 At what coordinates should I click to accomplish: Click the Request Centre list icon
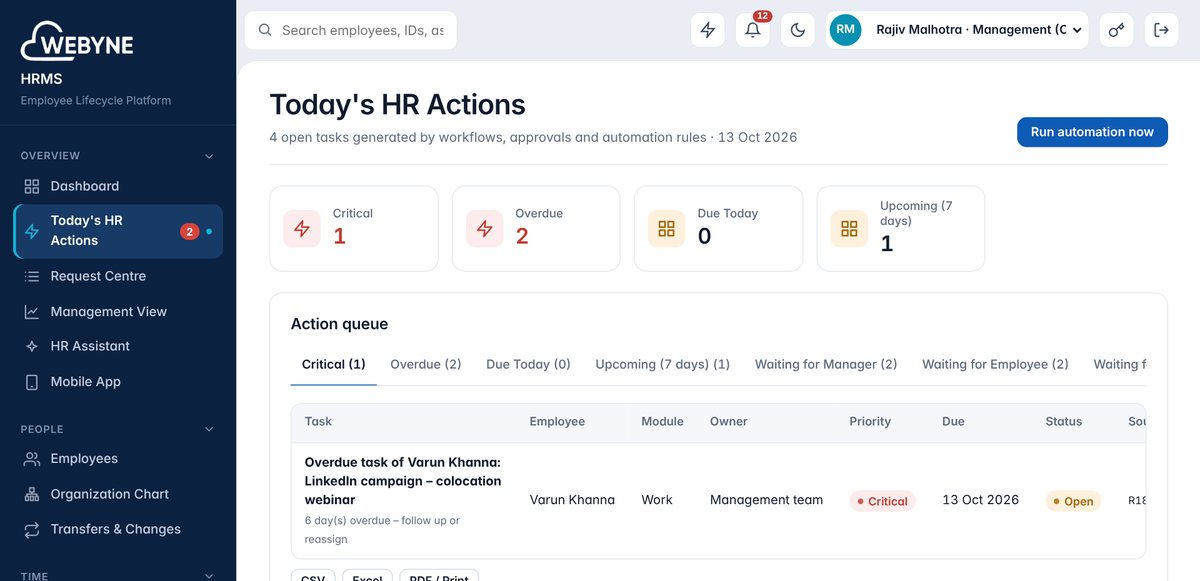[32, 276]
